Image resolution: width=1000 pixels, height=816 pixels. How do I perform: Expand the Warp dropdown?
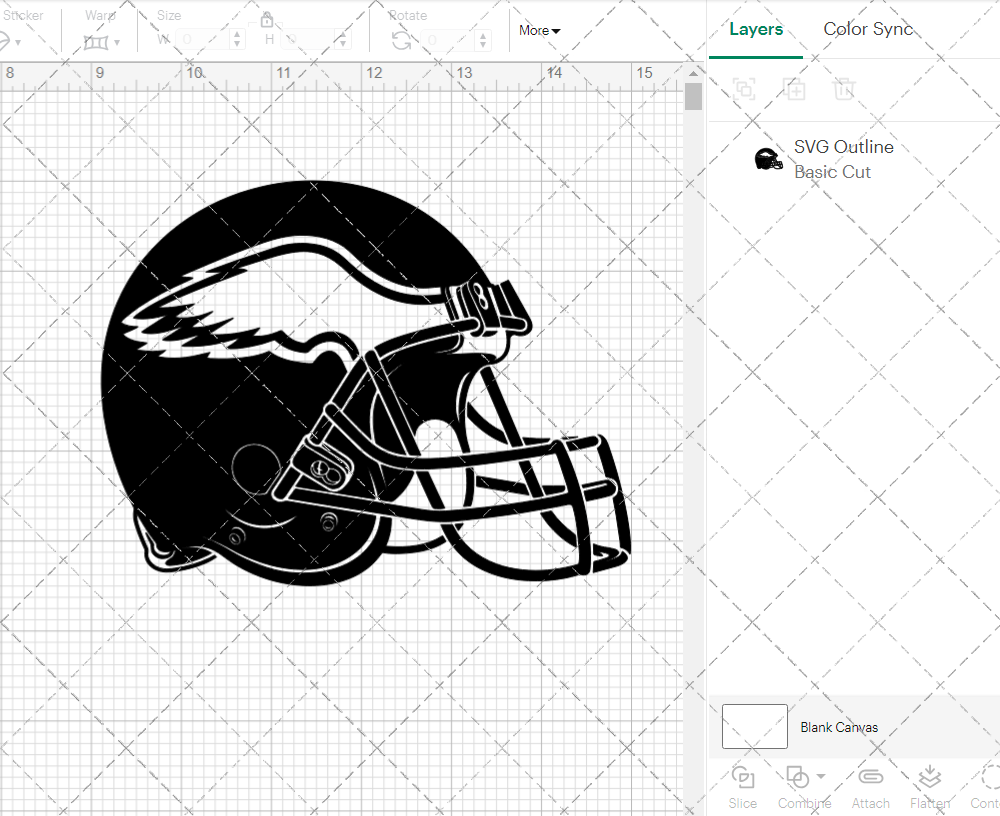[x=117, y=42]
